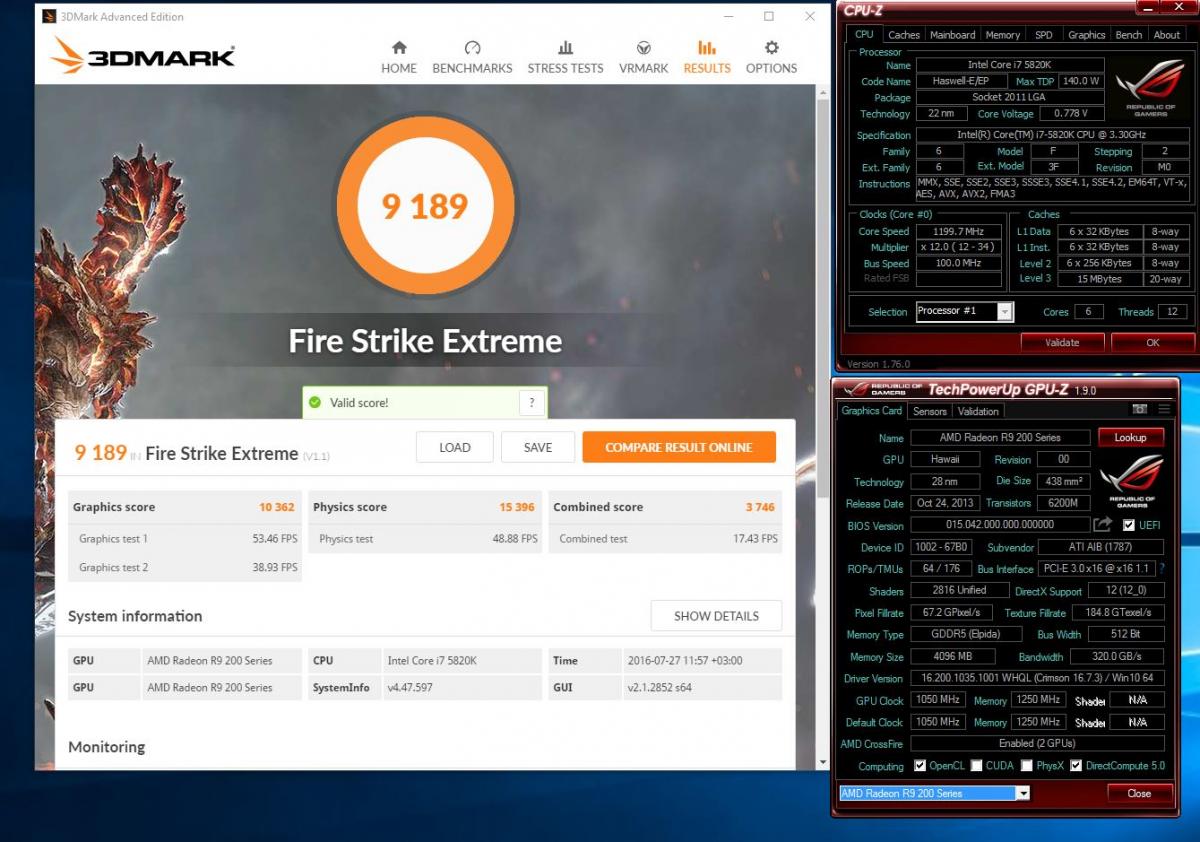Switch to the SPD tab in CPU-Z

(1043, 35)
